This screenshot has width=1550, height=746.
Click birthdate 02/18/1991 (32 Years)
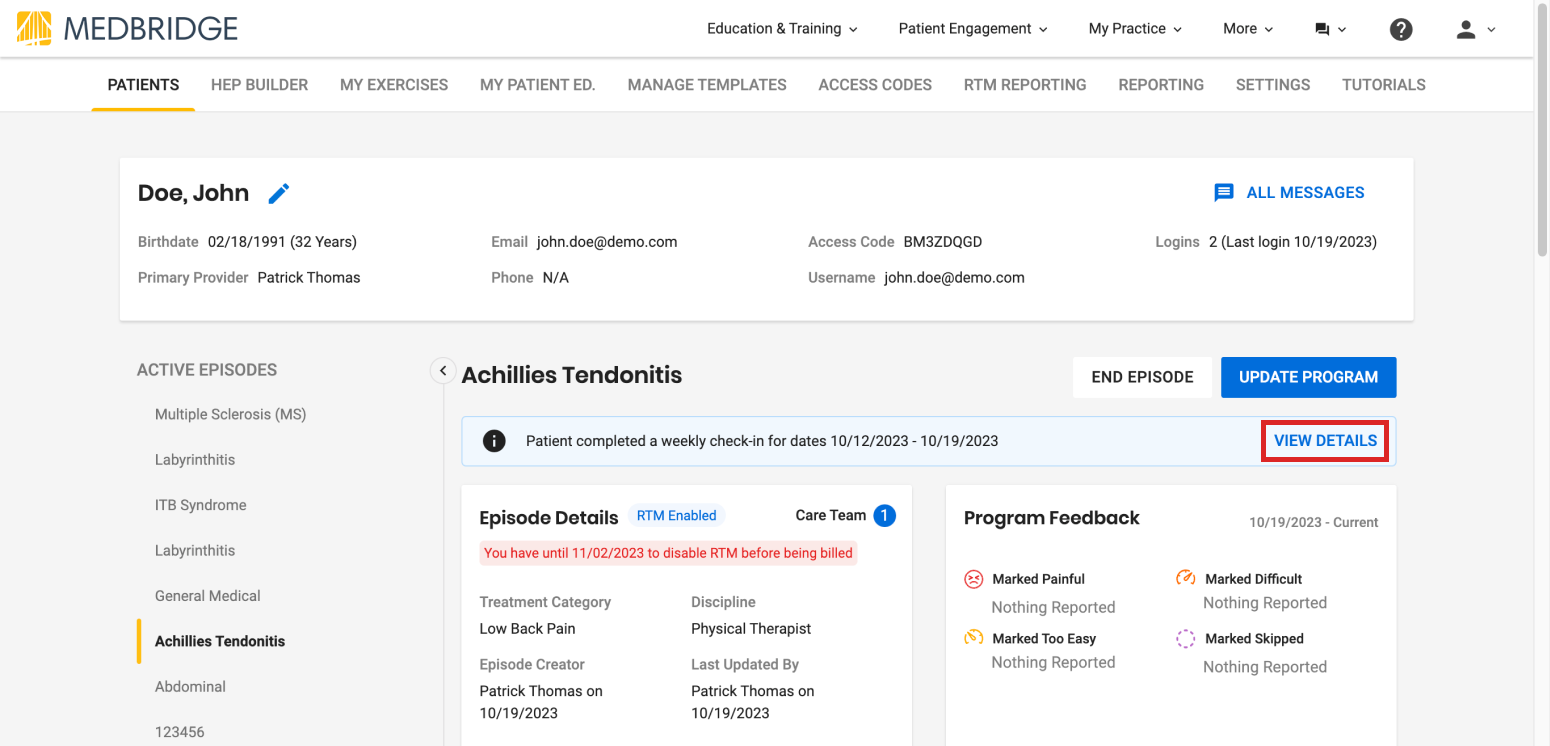click(x=282, y=242)
